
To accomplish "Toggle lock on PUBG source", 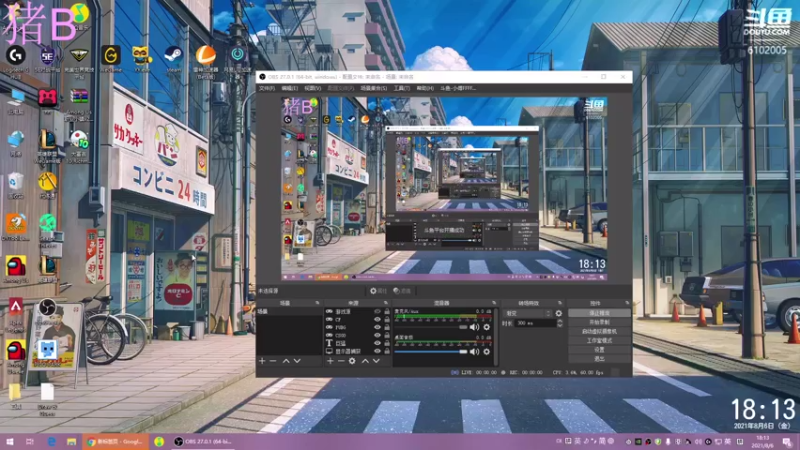I will pyautogui.click(x=387, y=327).
